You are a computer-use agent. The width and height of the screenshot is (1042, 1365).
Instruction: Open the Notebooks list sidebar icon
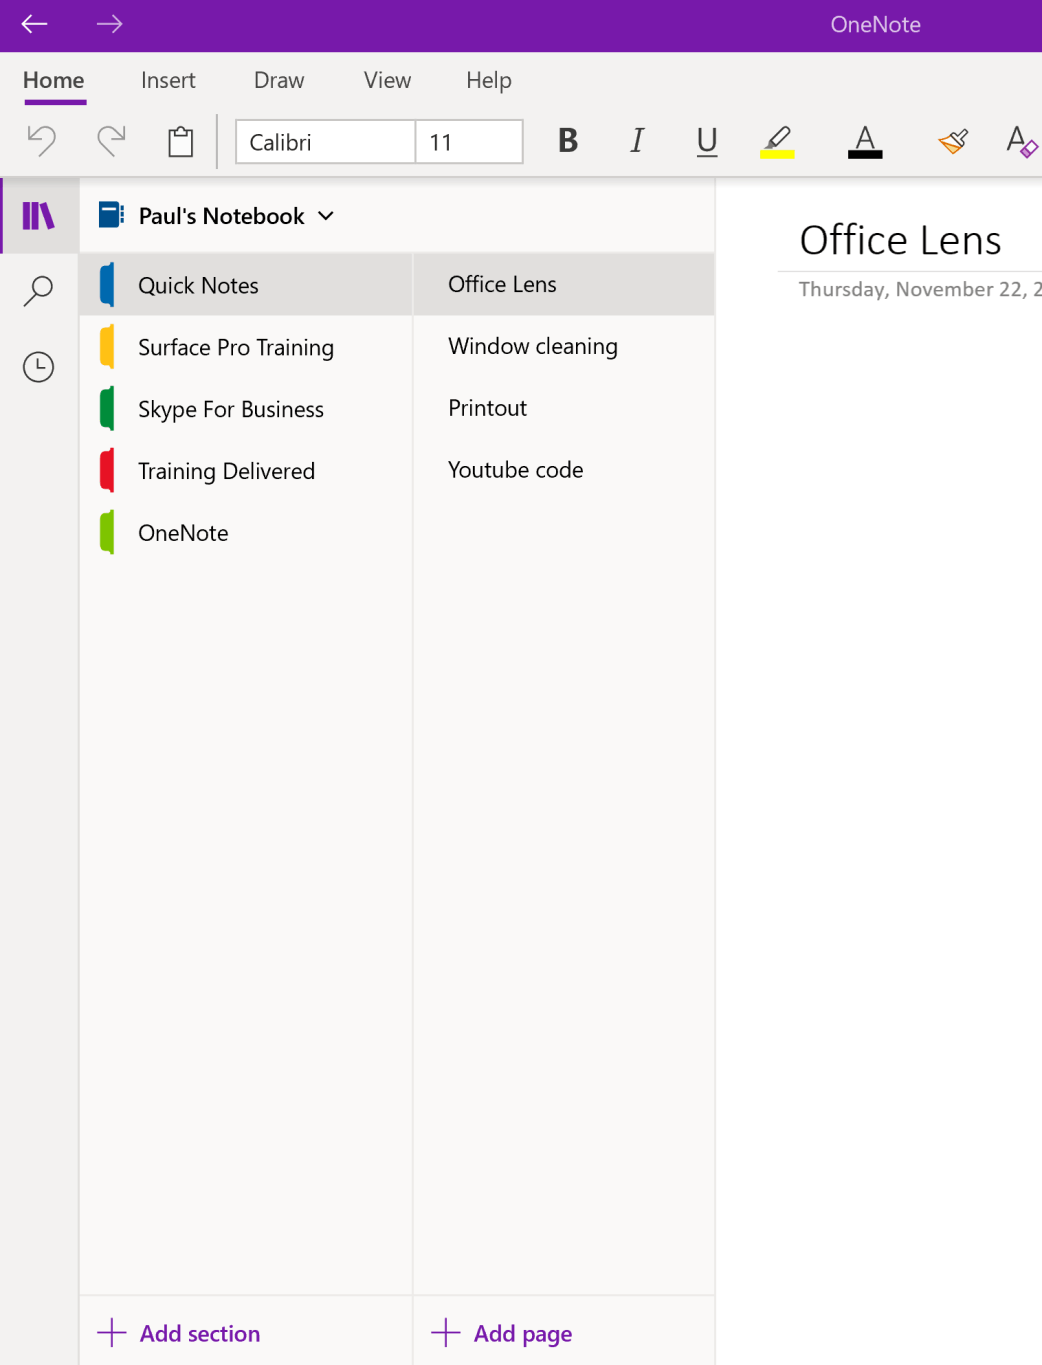tap(39, 215)
